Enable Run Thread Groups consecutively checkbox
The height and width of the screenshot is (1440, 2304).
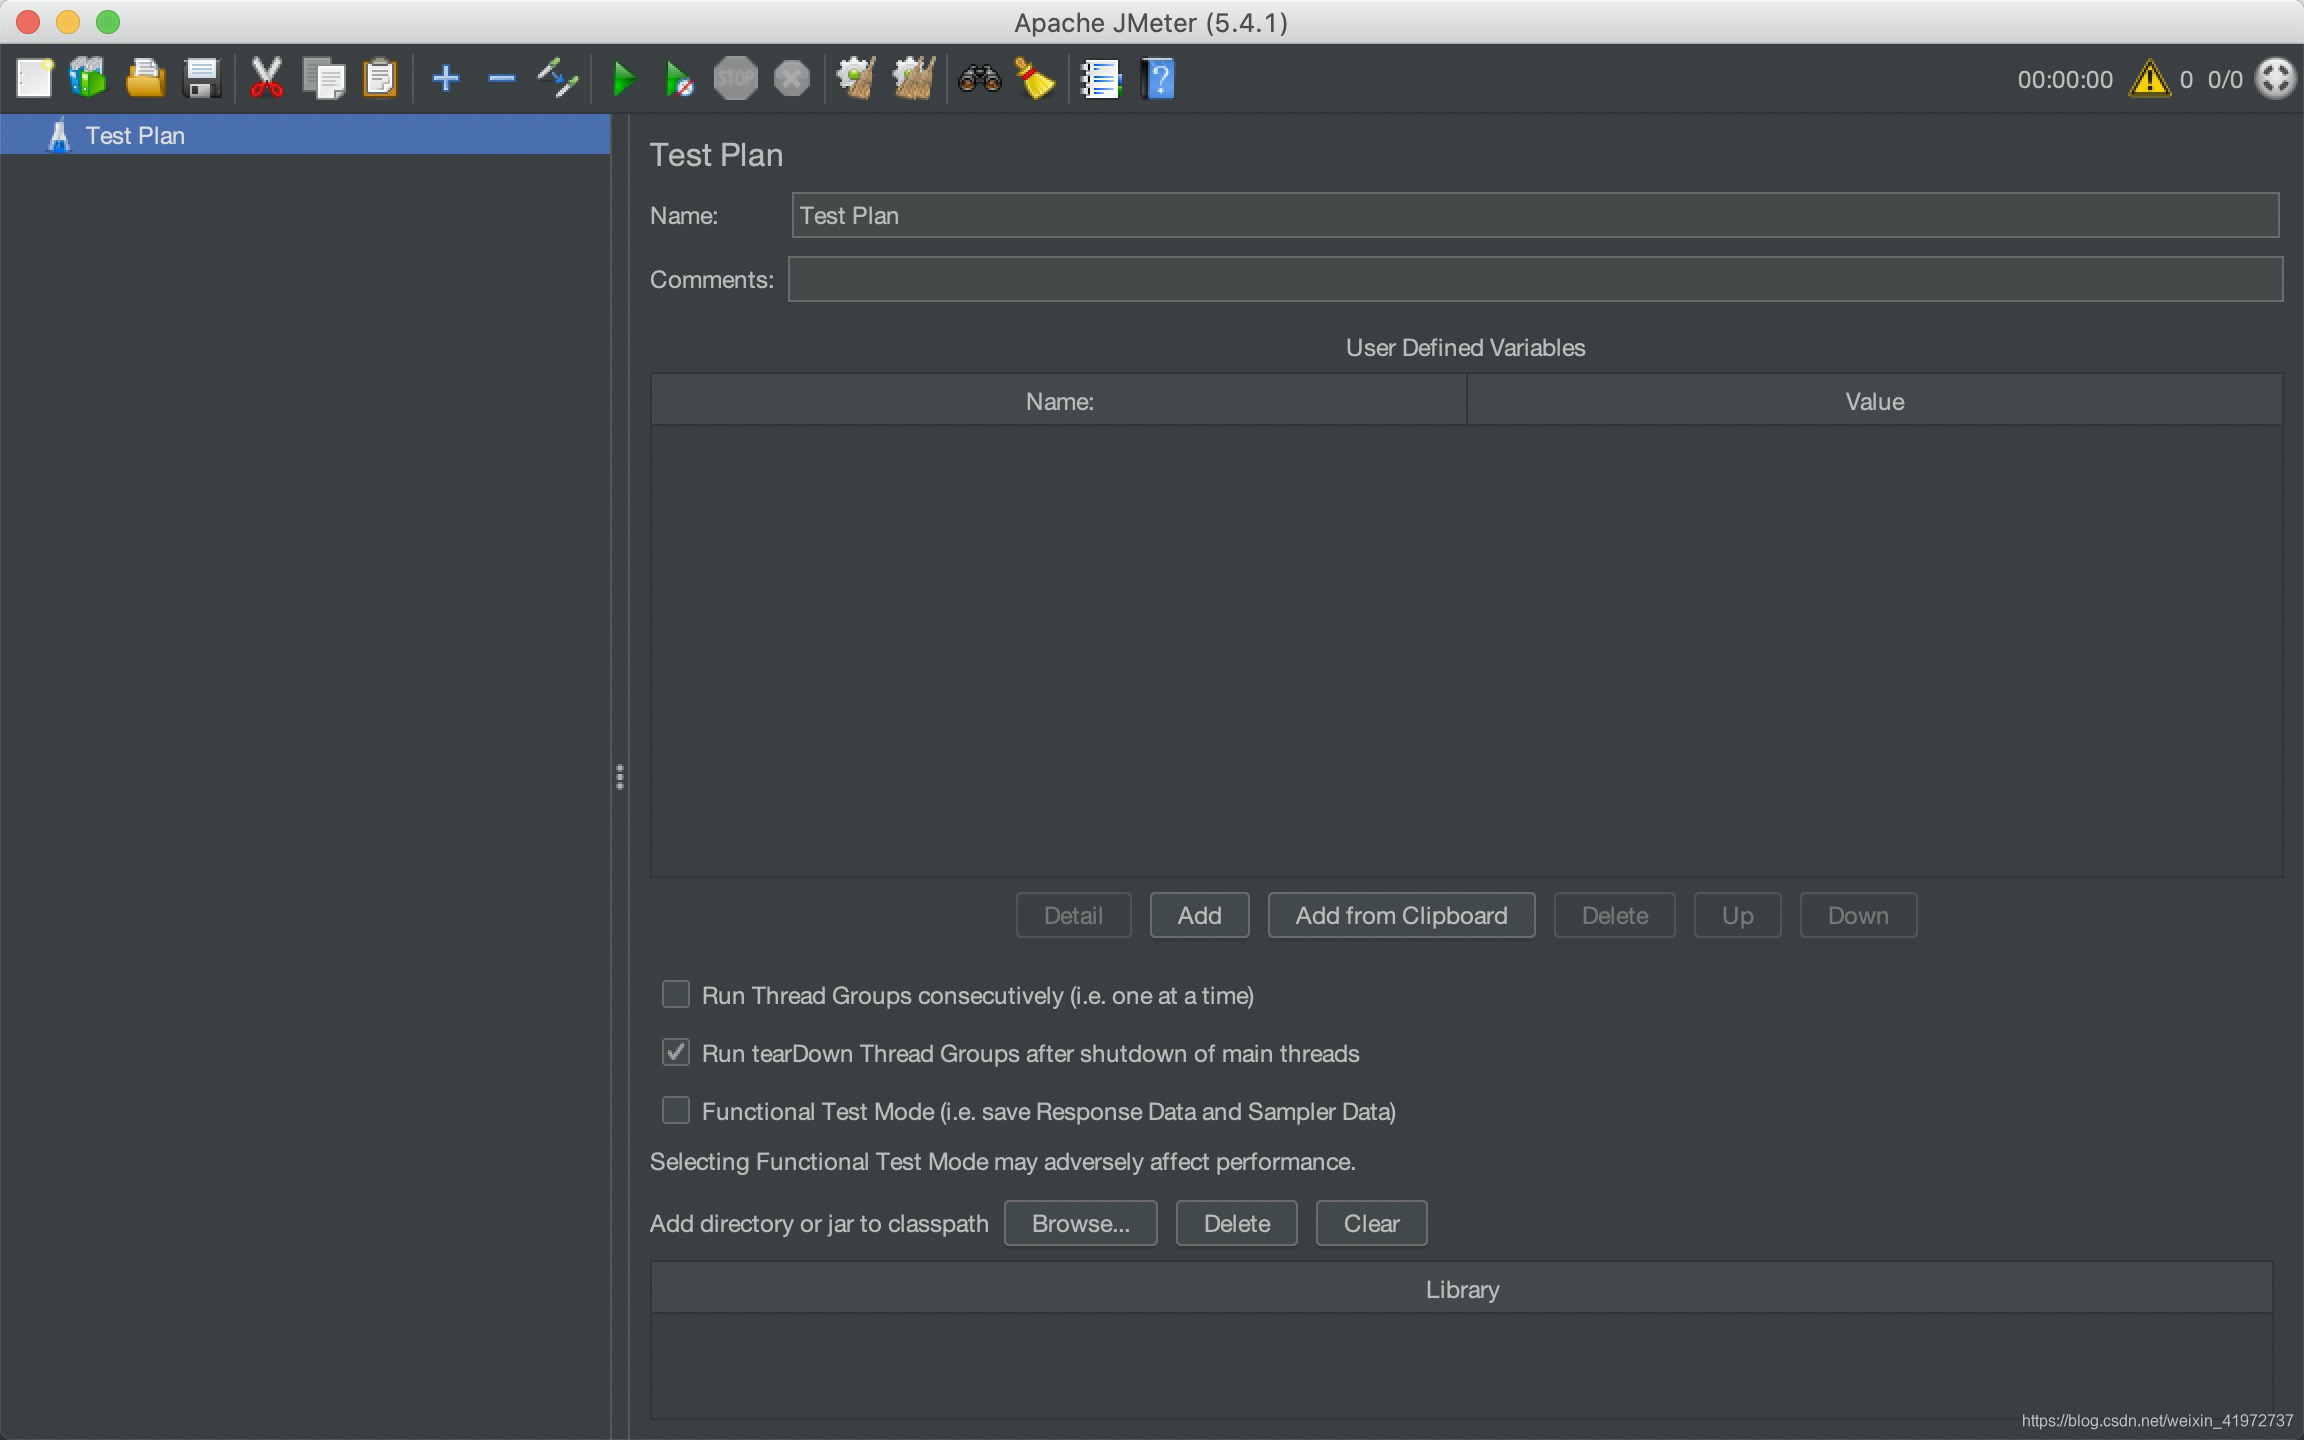pos(676,994)
